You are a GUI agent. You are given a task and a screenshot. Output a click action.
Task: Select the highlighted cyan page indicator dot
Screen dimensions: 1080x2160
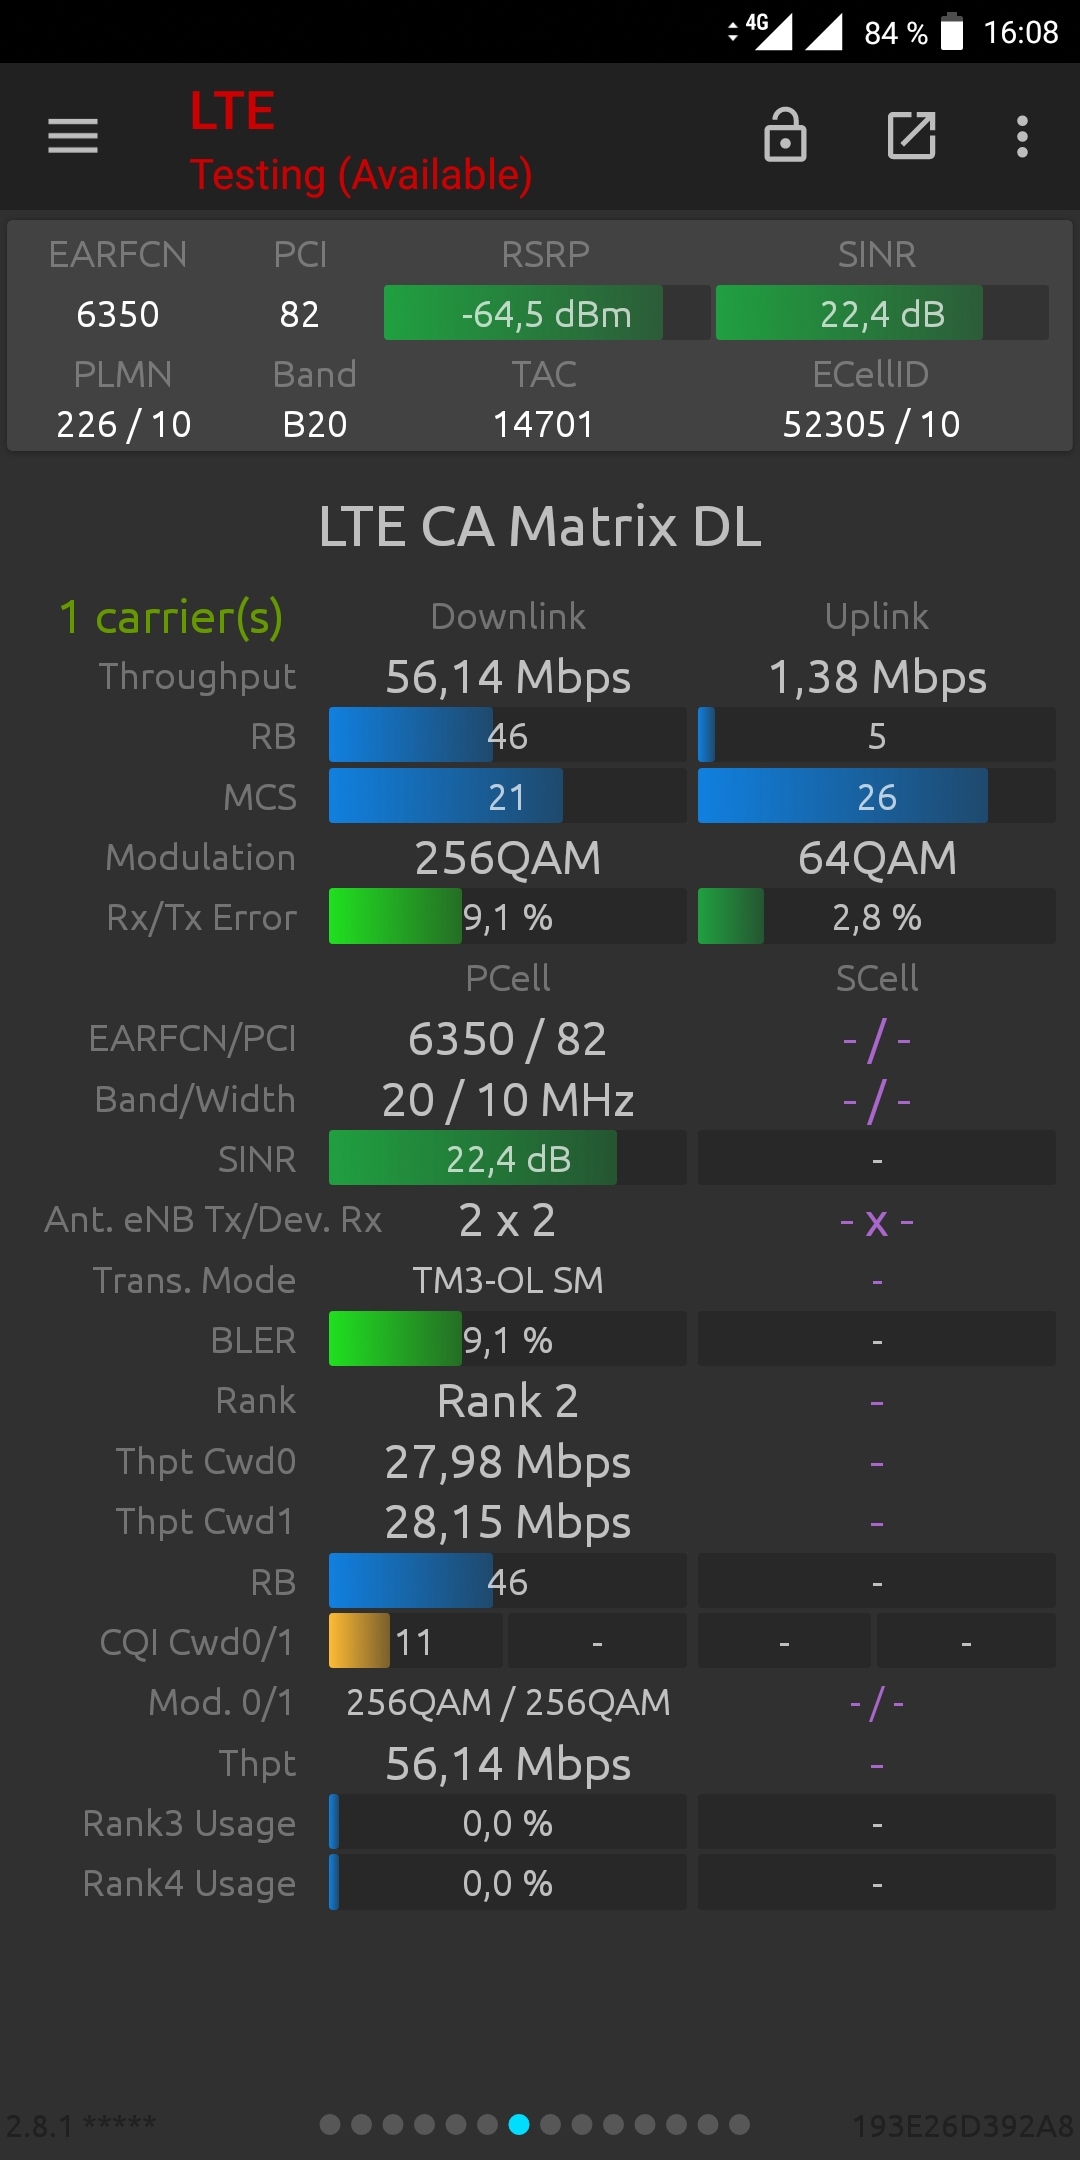pyautogui.click(x=519, y=2124)
